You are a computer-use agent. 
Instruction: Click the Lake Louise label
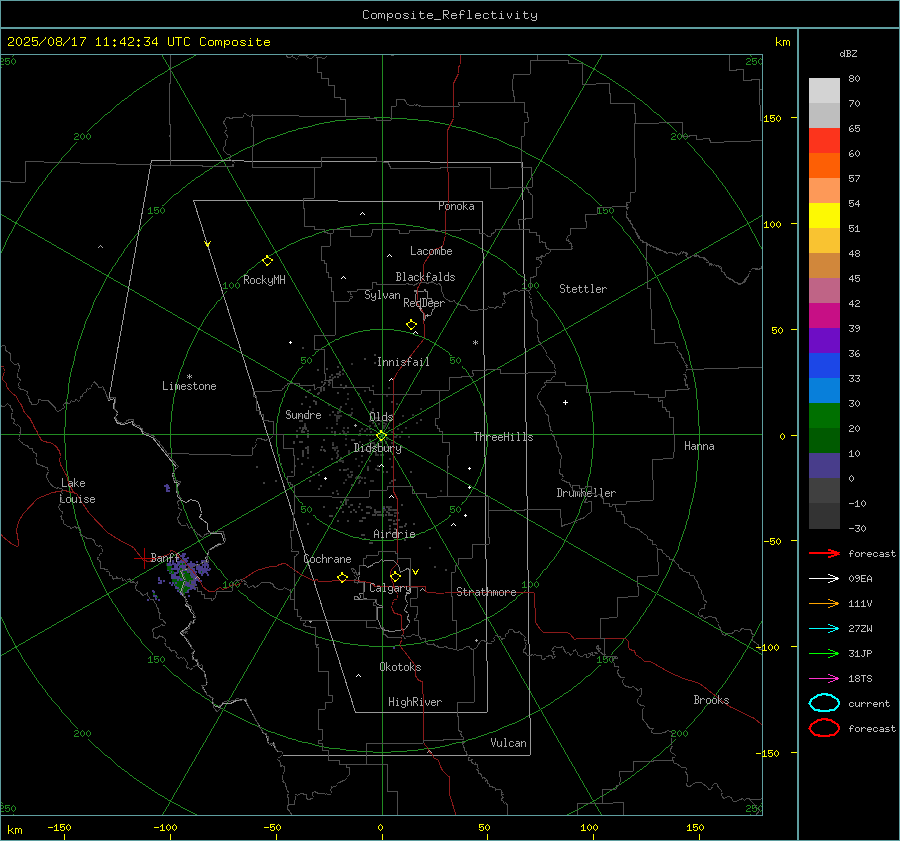[x=77, y=491]
